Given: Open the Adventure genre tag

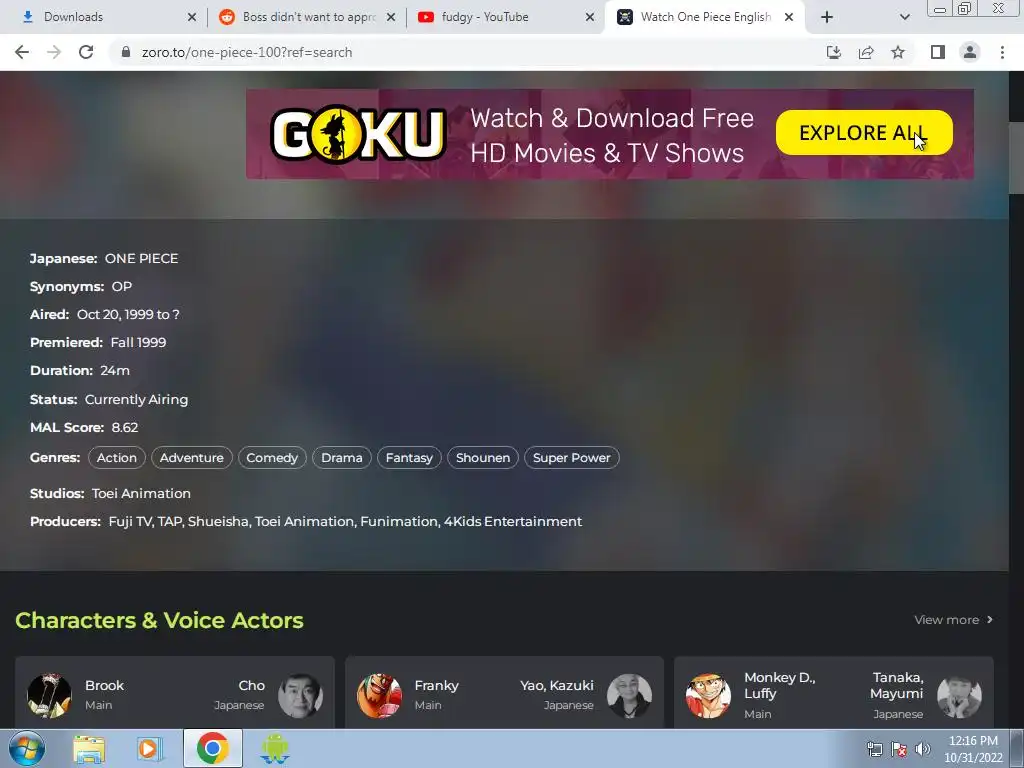Looking at the screenshot, I should coord(191,458).
